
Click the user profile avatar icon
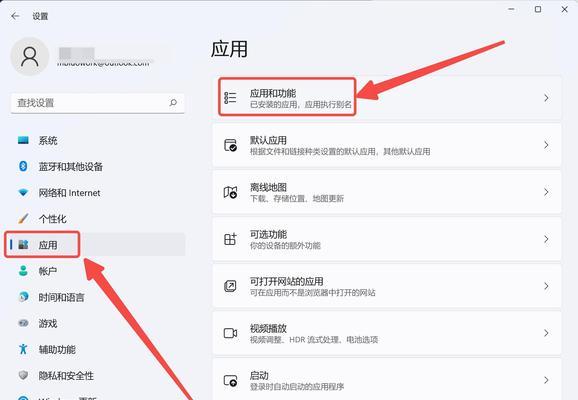click(x=29, y=57)
